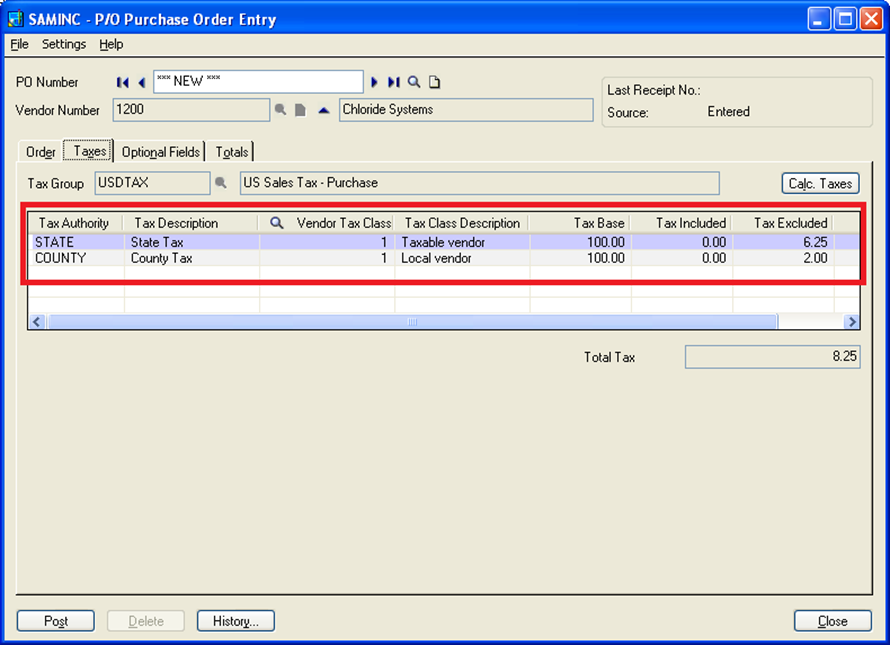The image size is (890, 645).
Task: Open the PO Number finder magnifier
Action: click(414, 82)
